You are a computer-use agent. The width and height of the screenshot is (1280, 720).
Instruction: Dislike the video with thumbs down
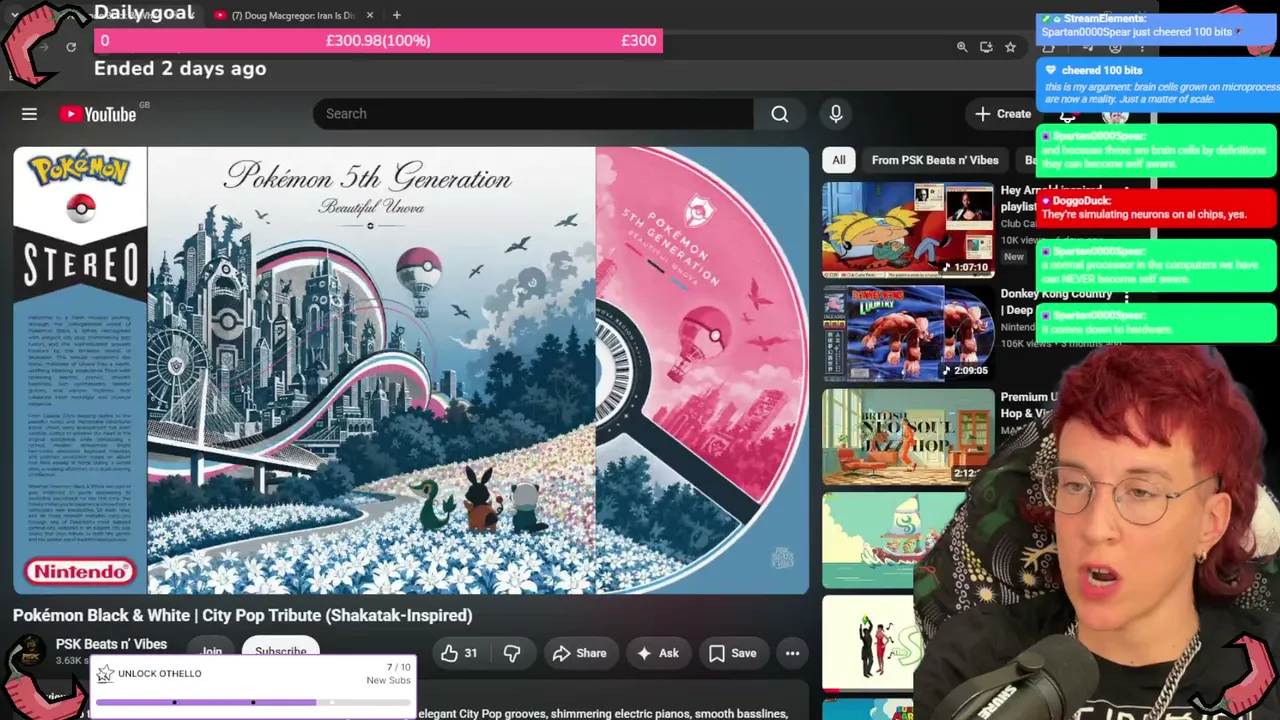(512, 653)
